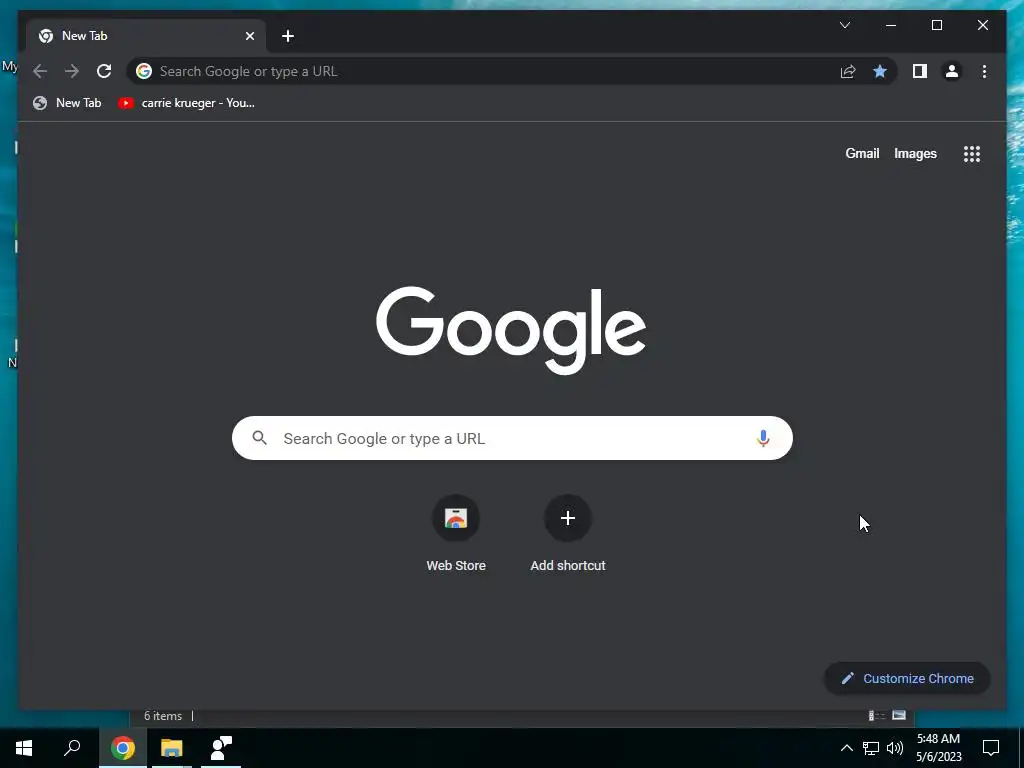
Task: Expand the tab search chevron
Action: pyautogui.click(x=845, y=25)
